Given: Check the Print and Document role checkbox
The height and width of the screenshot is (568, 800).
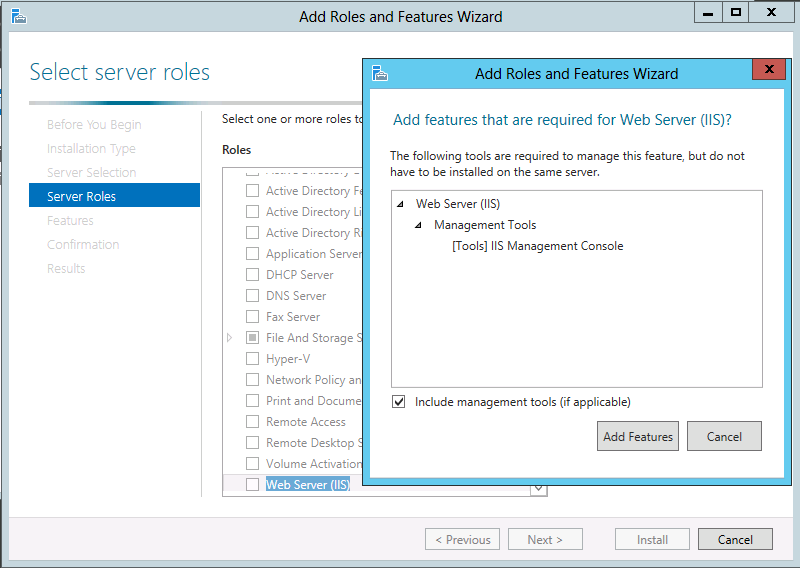Looking at the screenshot, I should point(253,401).
